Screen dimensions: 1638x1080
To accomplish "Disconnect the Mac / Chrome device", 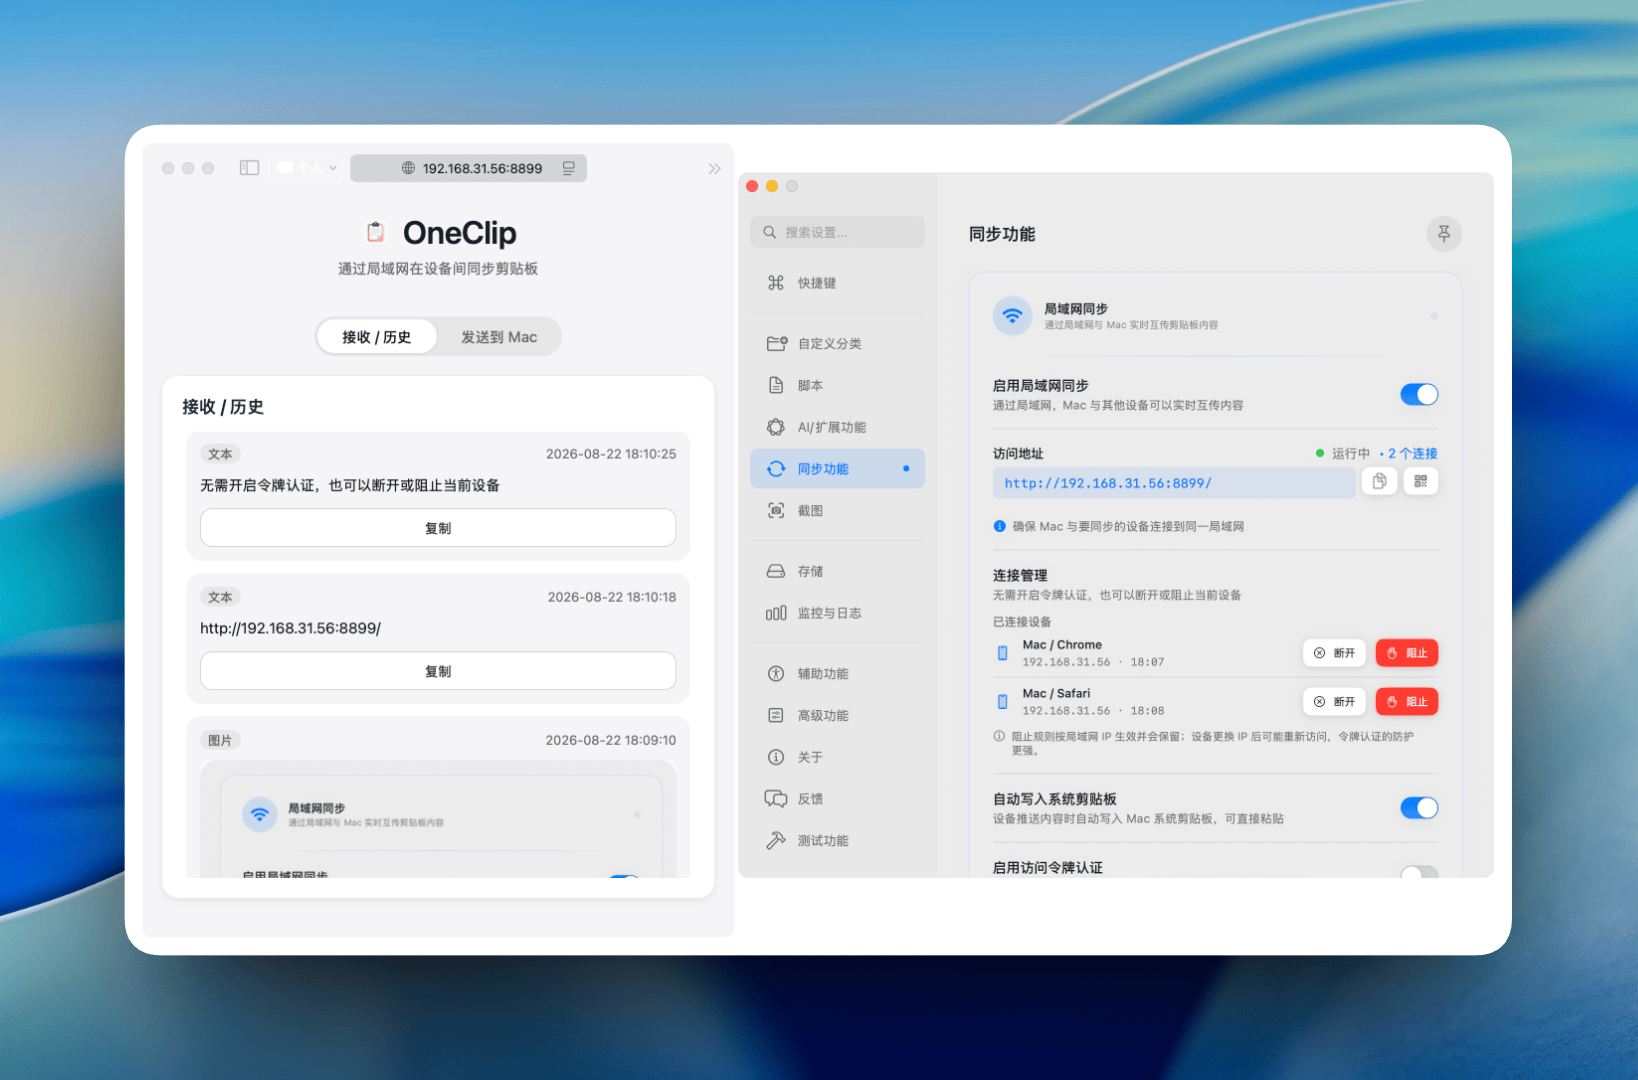I will [1334, 653].
